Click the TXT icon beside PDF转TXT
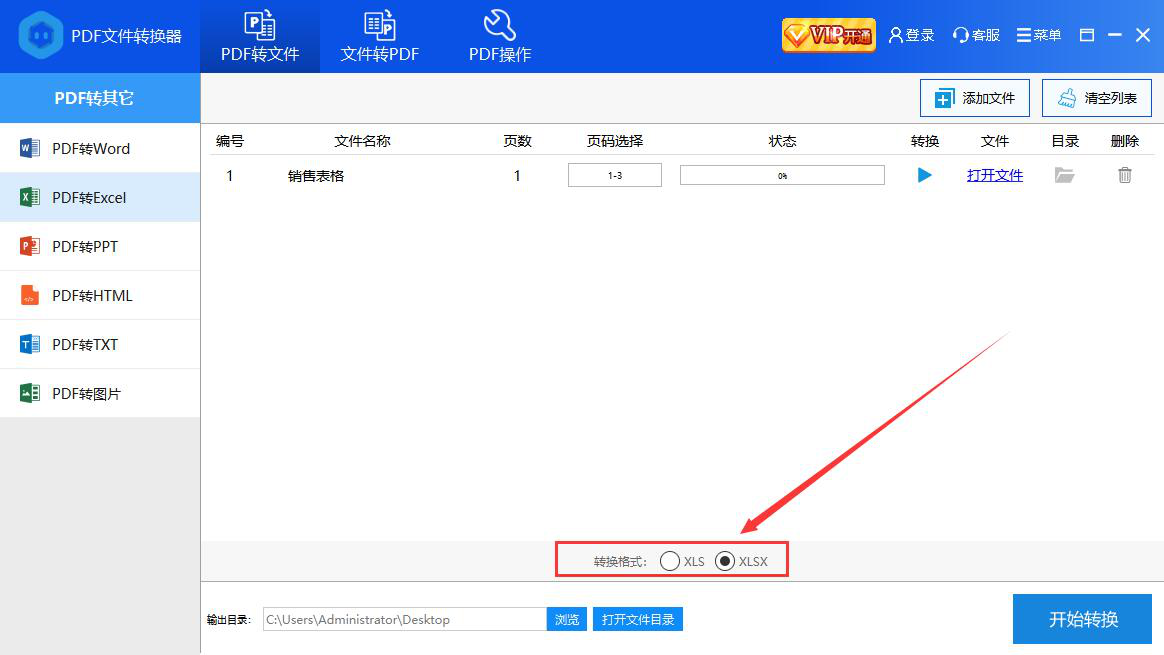Screen dimensions: 1164x655 30,344
